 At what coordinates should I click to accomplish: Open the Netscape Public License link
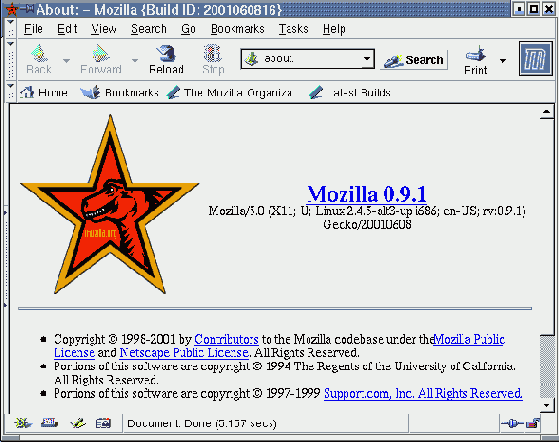click(x=184, y=353)
